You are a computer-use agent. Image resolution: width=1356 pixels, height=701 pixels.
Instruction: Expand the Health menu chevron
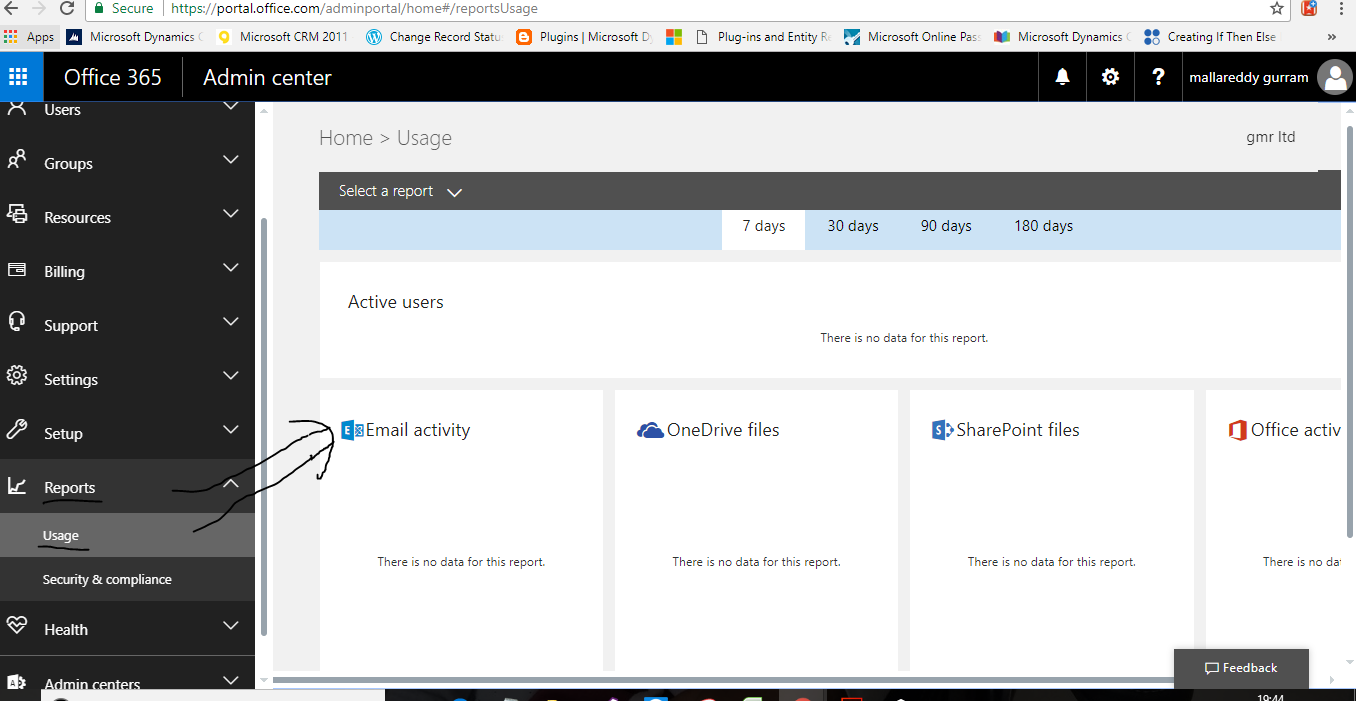(x=231, y=626)
